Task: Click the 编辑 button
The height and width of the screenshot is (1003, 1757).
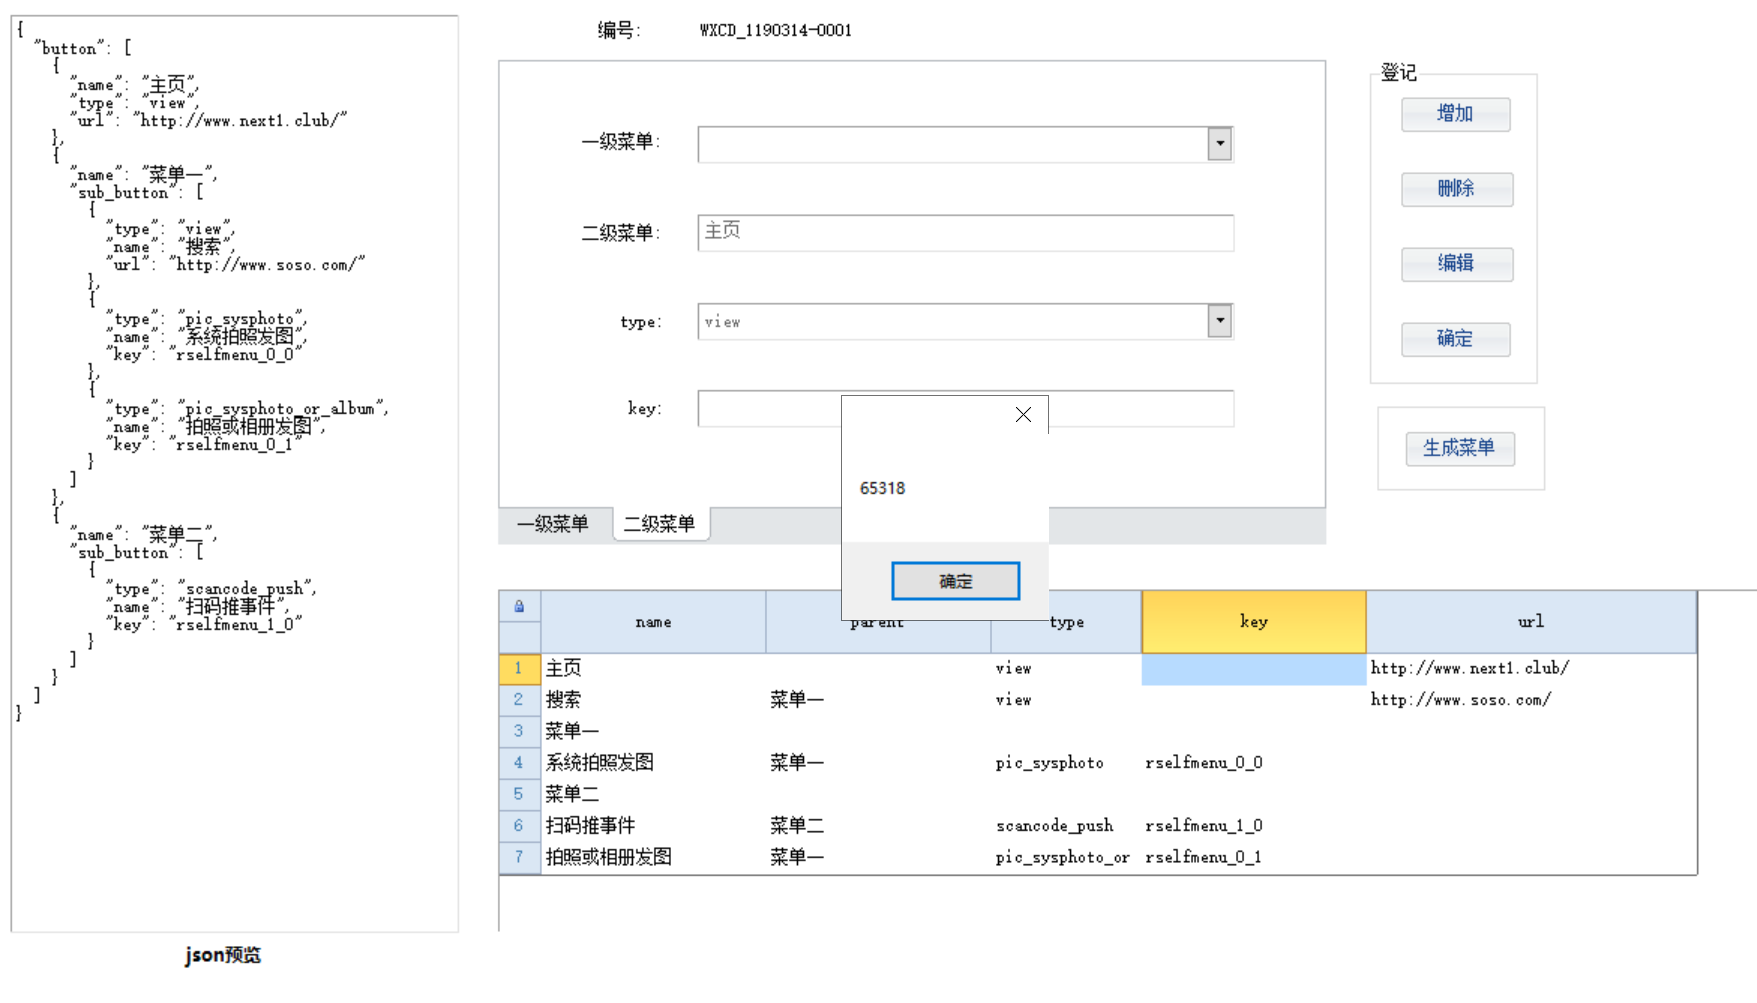Action: pyautogui.click(x=1456, y=264)
